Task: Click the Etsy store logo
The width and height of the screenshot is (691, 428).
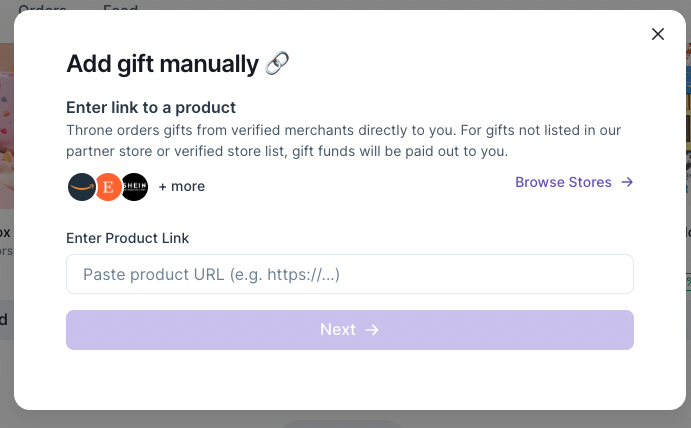Action: [108, 186]
